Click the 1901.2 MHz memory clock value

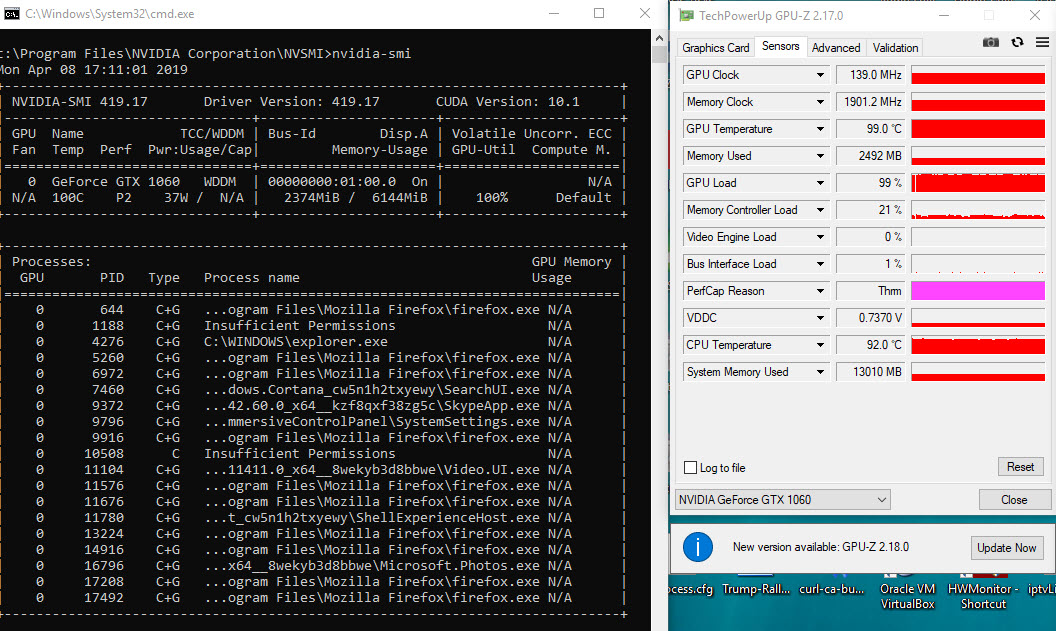871,102
